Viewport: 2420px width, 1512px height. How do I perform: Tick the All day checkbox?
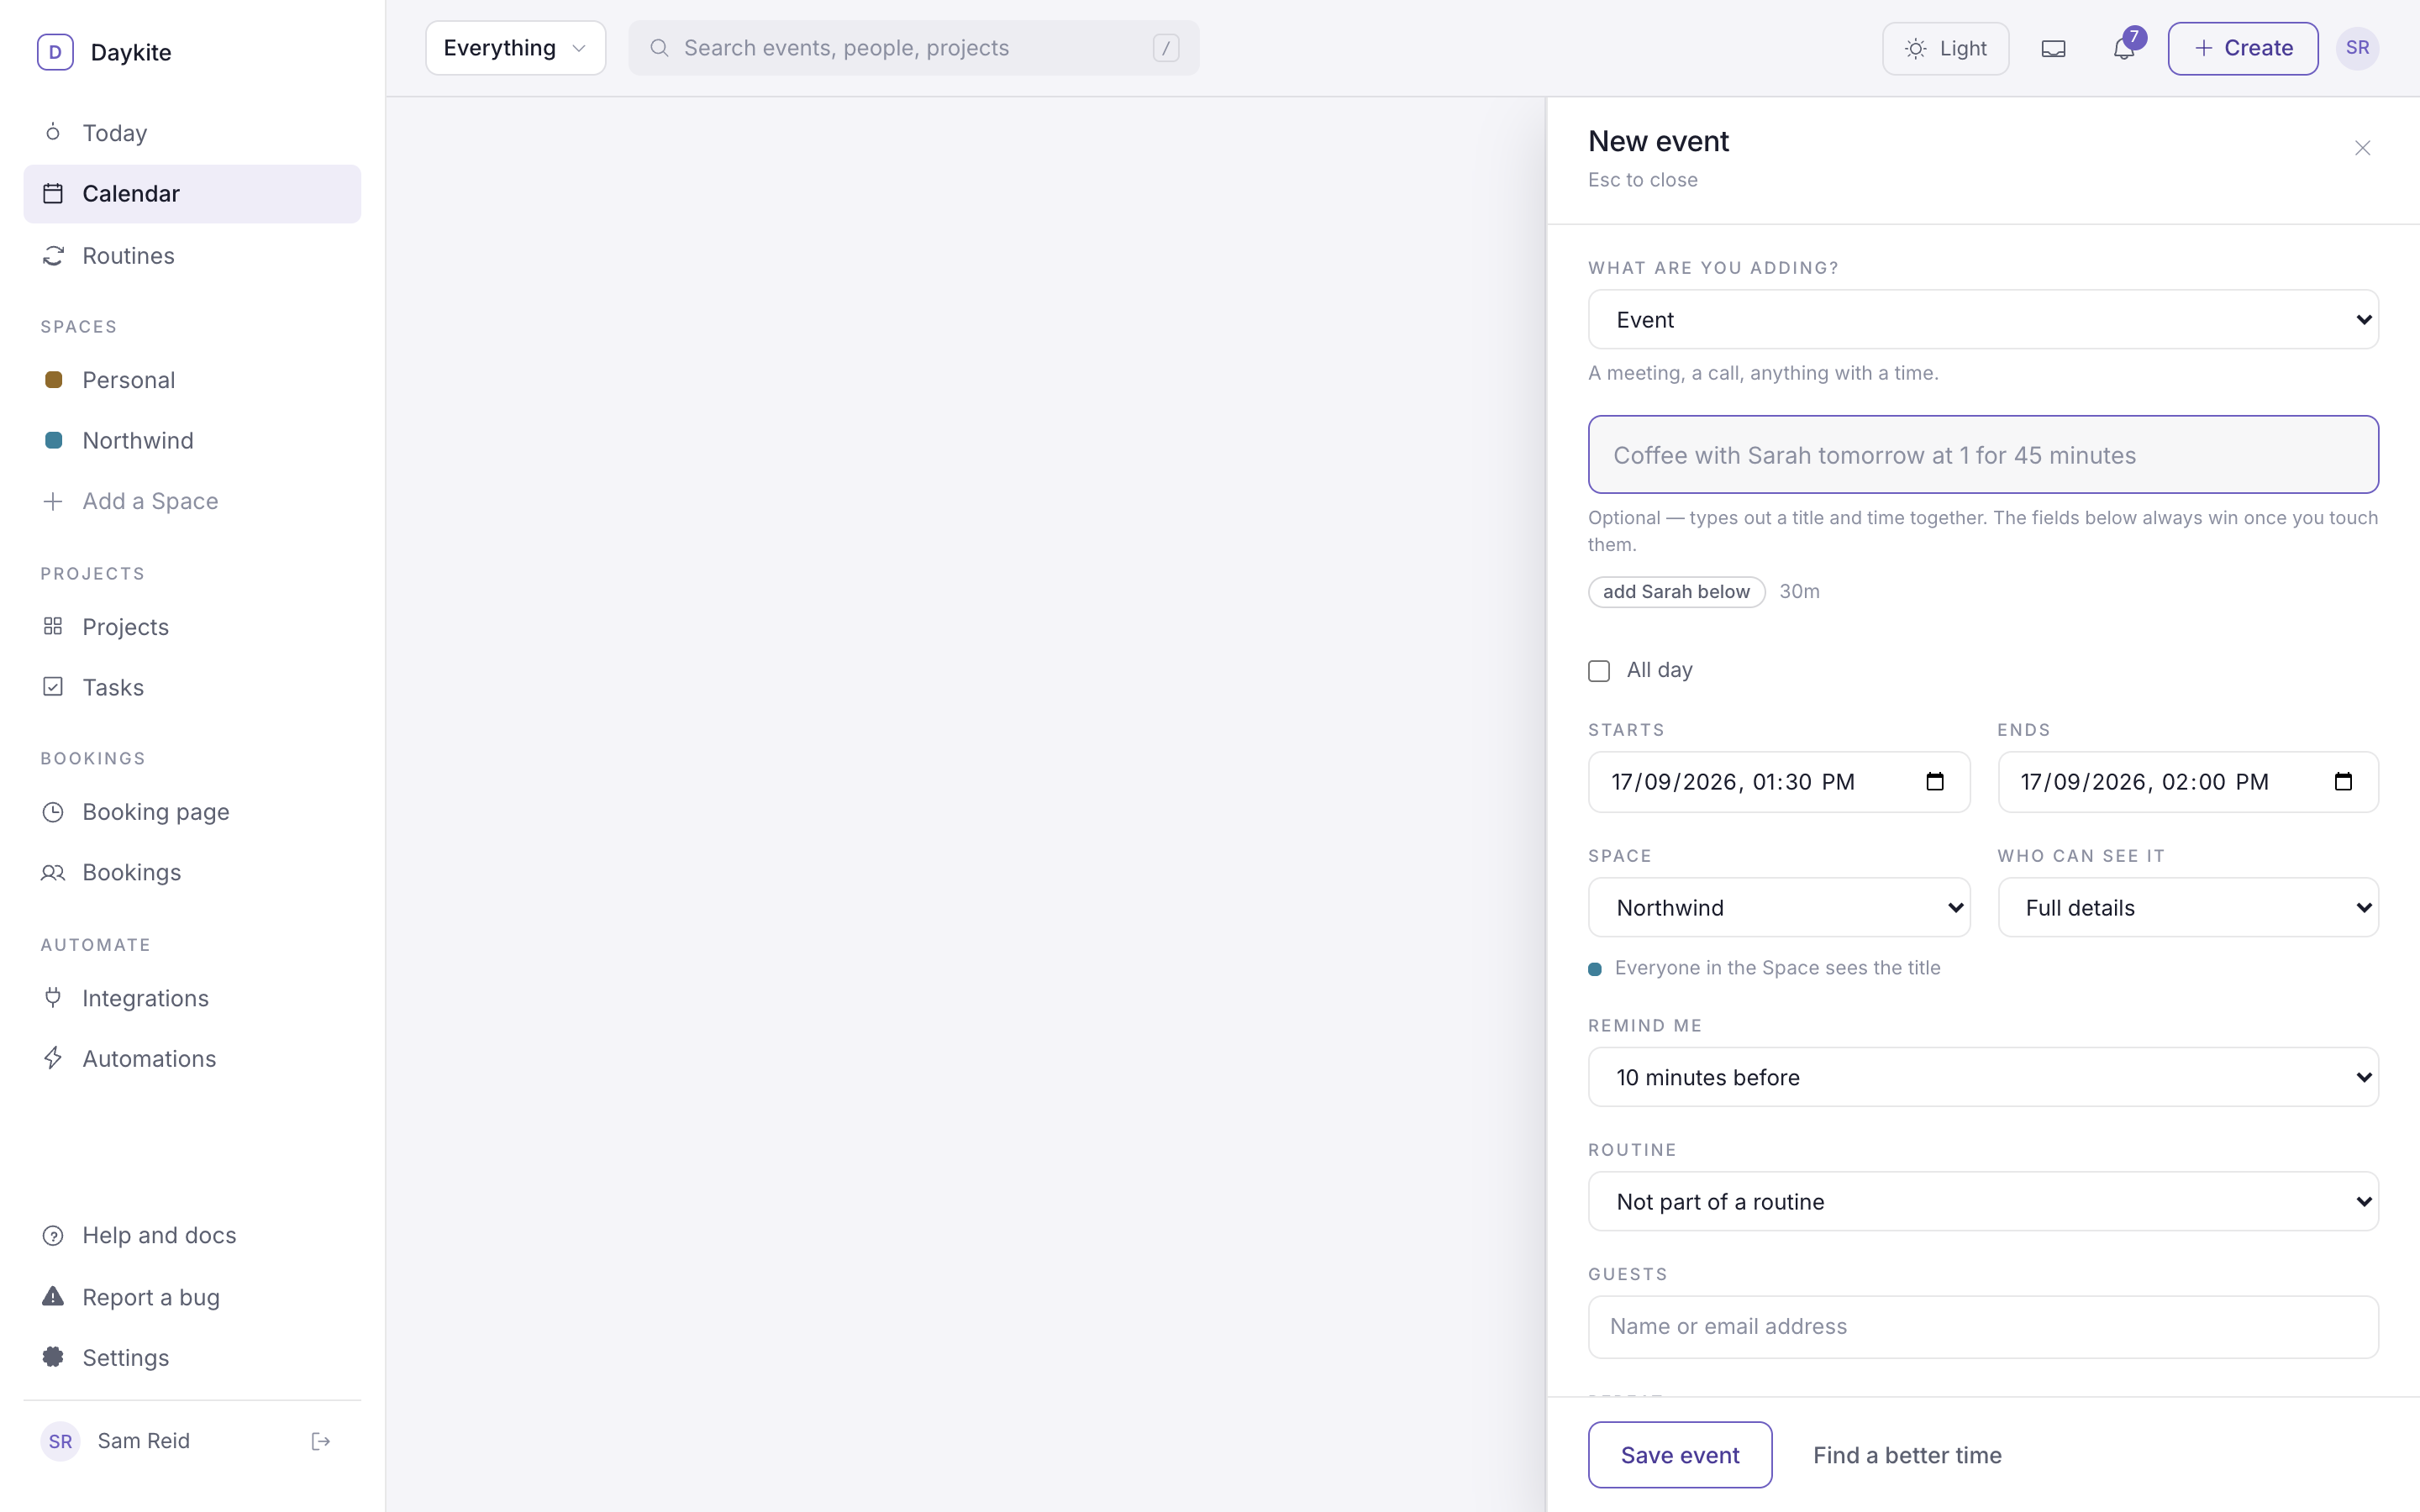pyautogui.click(x=1599, y=671)
